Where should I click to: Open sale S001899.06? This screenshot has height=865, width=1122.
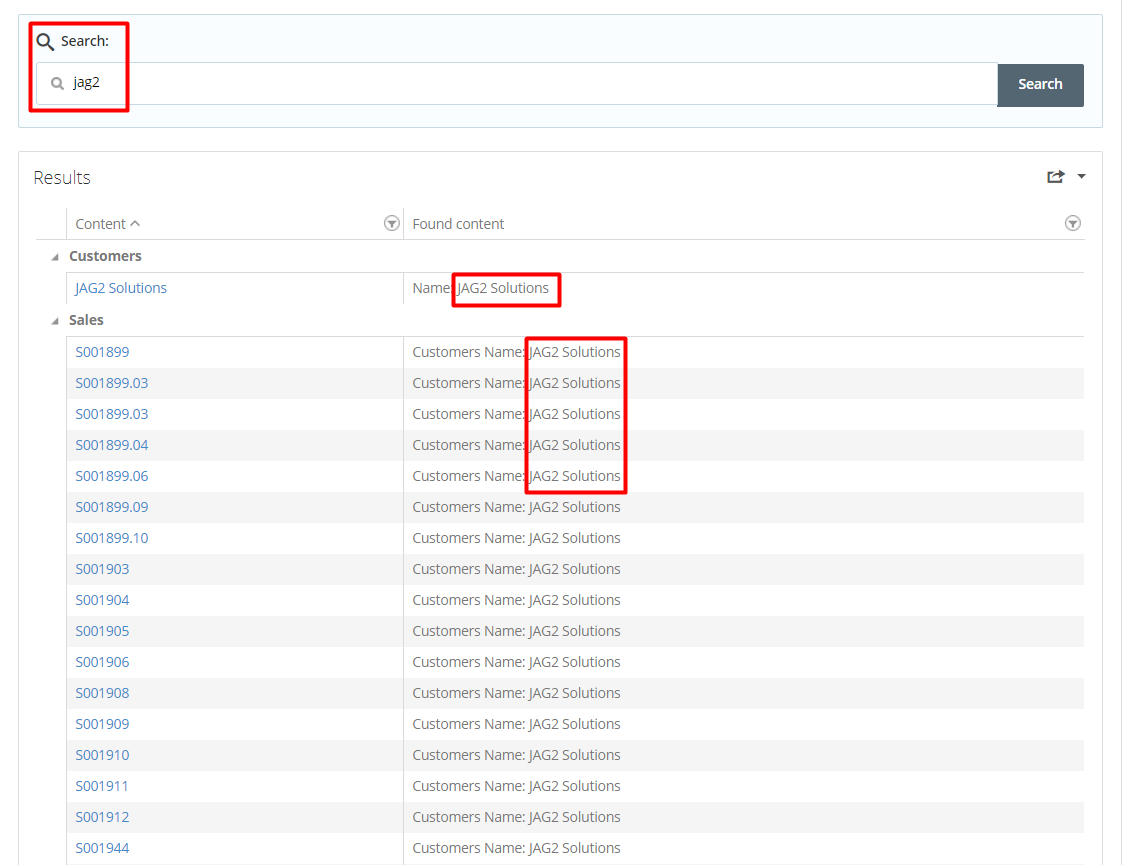112,476
